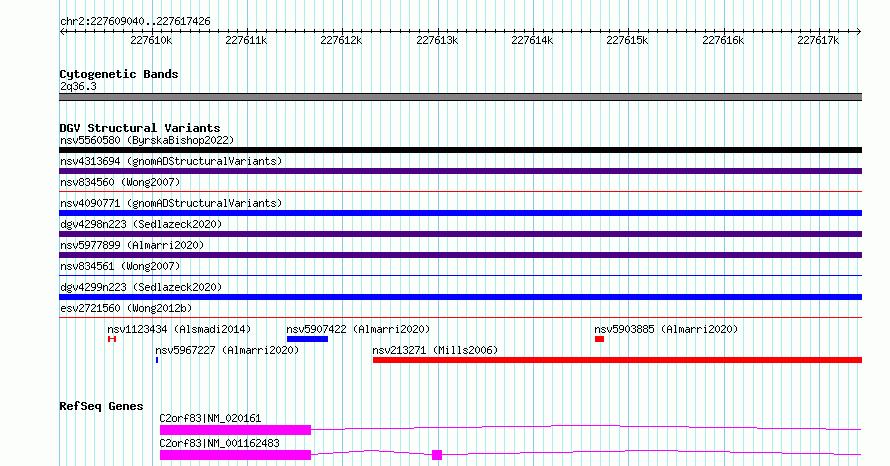This screenshot has width=890, height=466.
Task: Click the 227614k ruler position label
Action: click(x=532, y=40)
